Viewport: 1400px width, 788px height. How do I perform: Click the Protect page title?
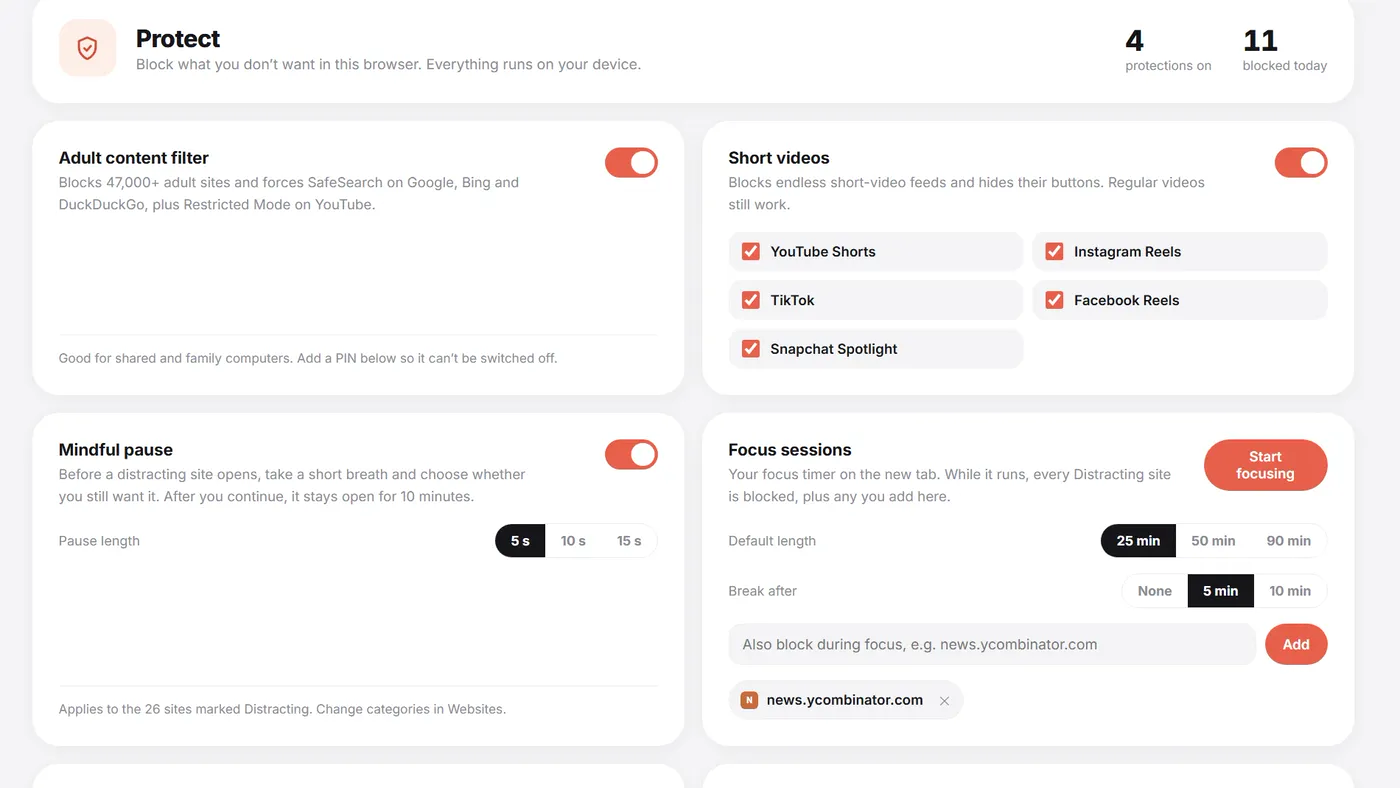tap(178, 39)
